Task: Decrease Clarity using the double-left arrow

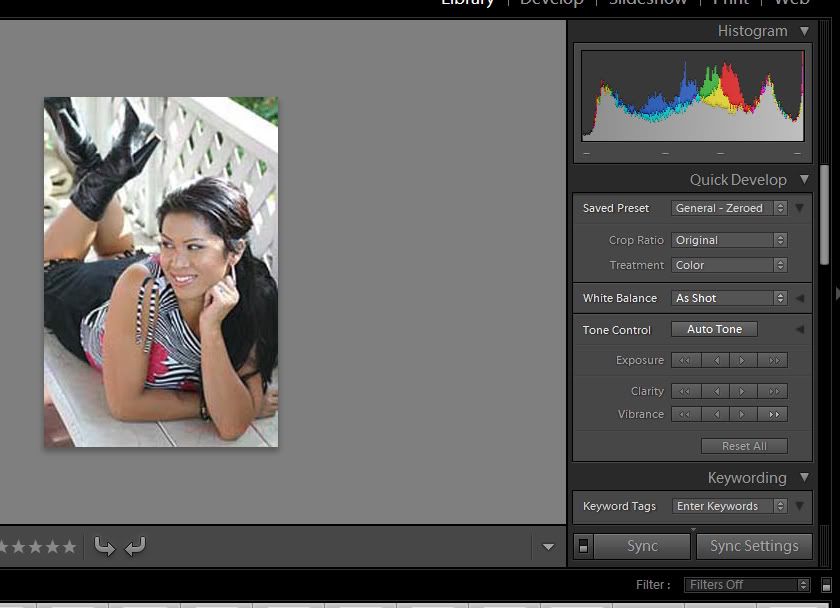Action: (x=685, y=391)
